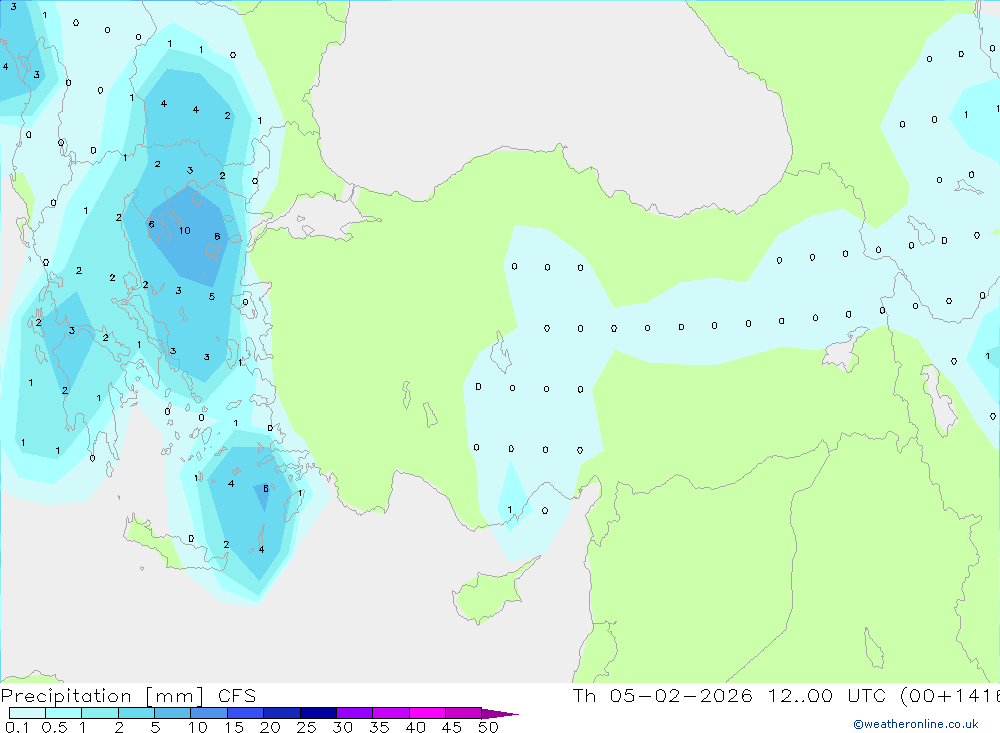Viewport: 1000px width, 733px height.
Task: Click the legend scale label "20"
Action: tap(270, 727)
